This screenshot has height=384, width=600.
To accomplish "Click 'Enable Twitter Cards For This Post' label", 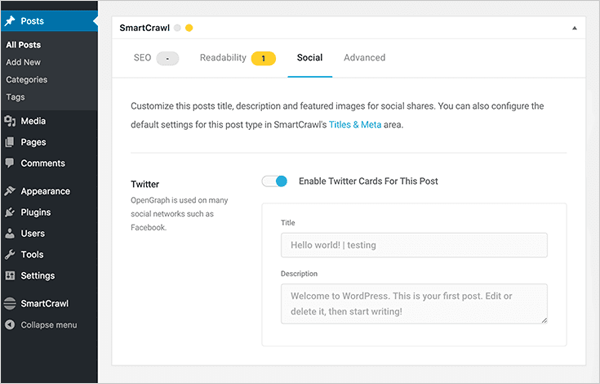I will pyautogui.click(x=368, y=181).
